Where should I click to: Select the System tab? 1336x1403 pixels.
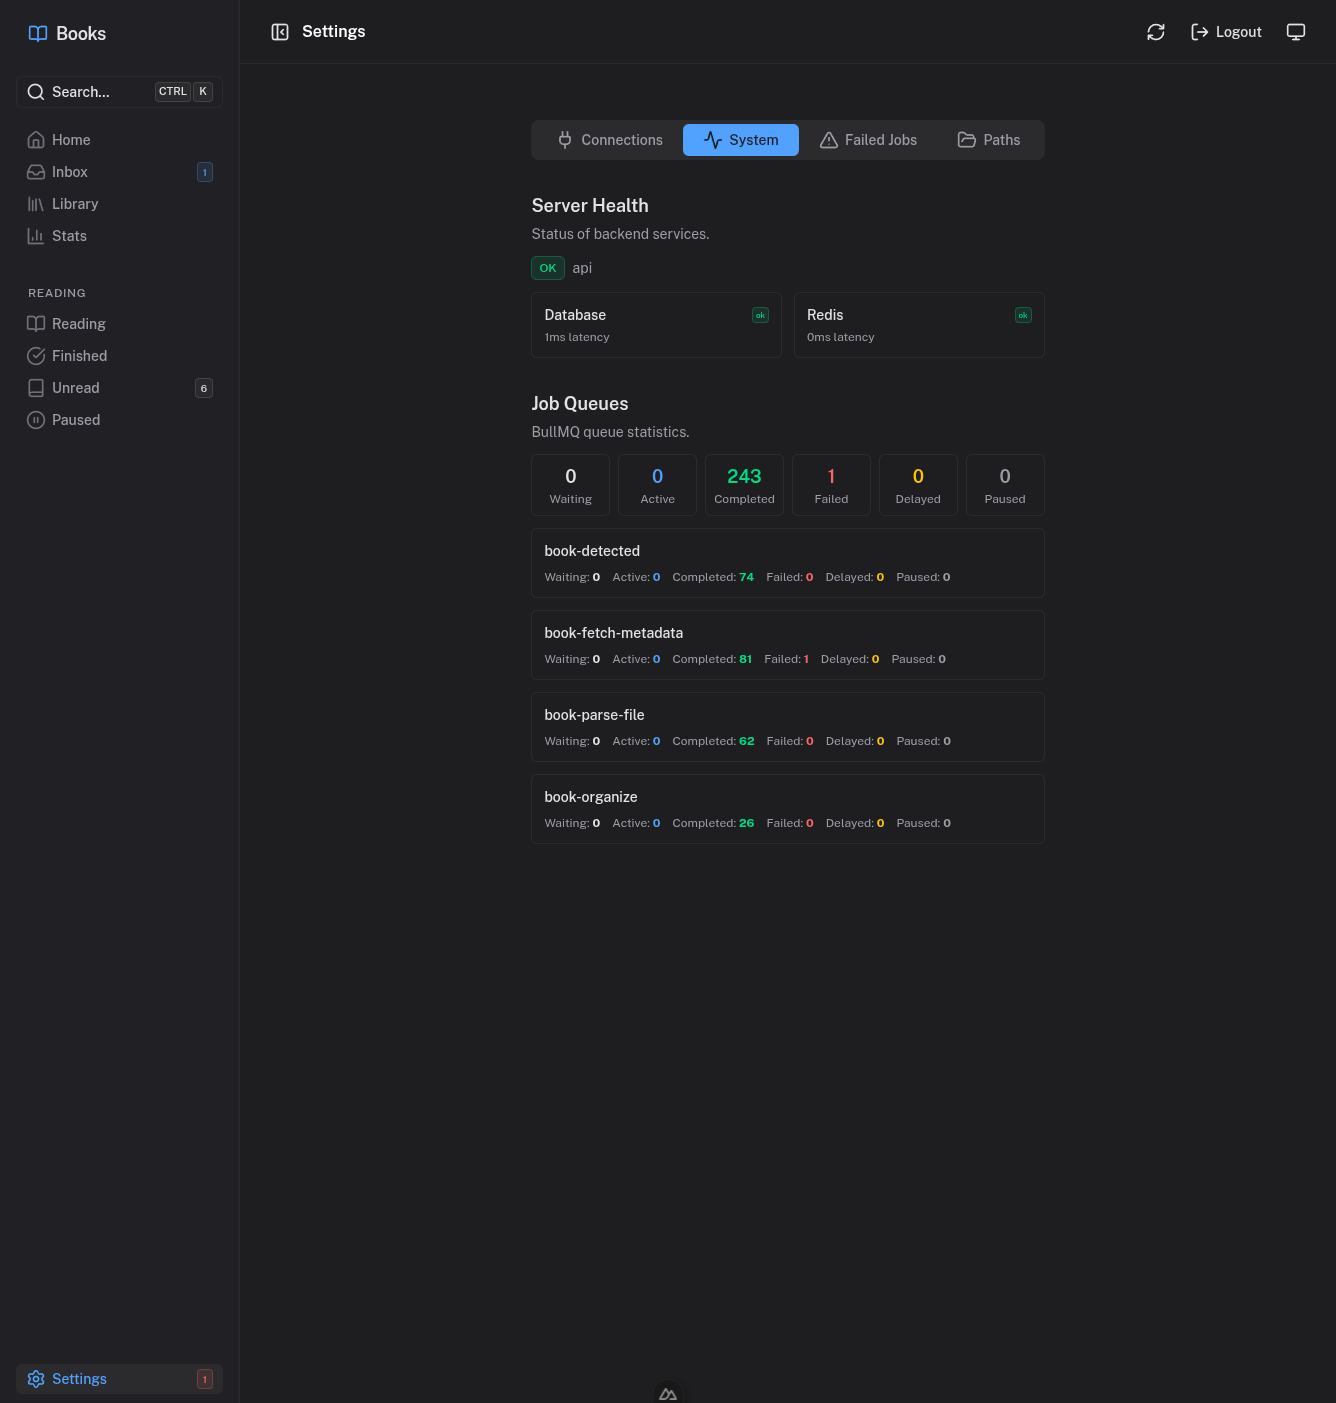740,140
